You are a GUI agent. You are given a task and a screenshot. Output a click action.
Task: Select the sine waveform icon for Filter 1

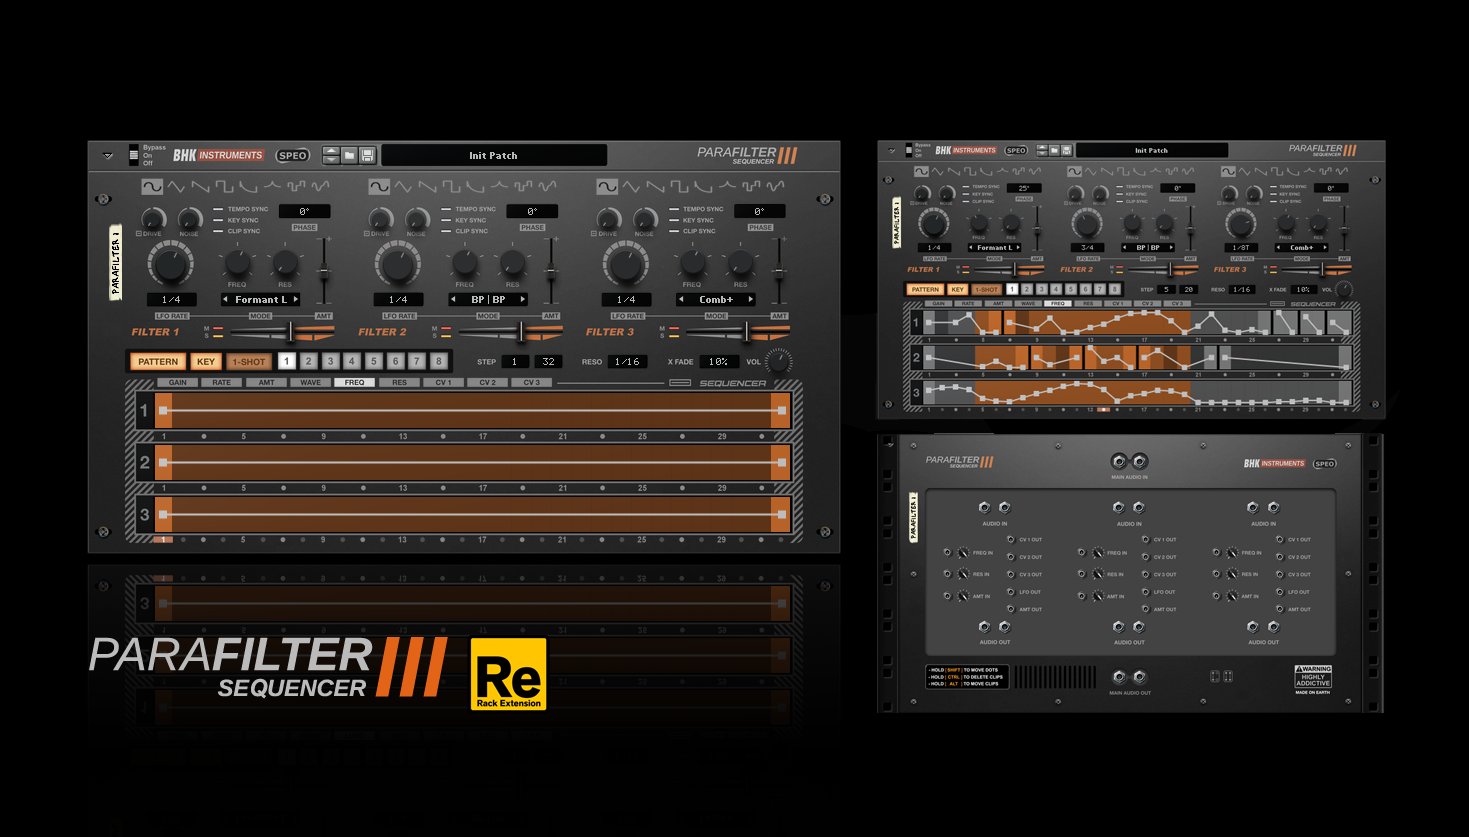tap(151, 185)
